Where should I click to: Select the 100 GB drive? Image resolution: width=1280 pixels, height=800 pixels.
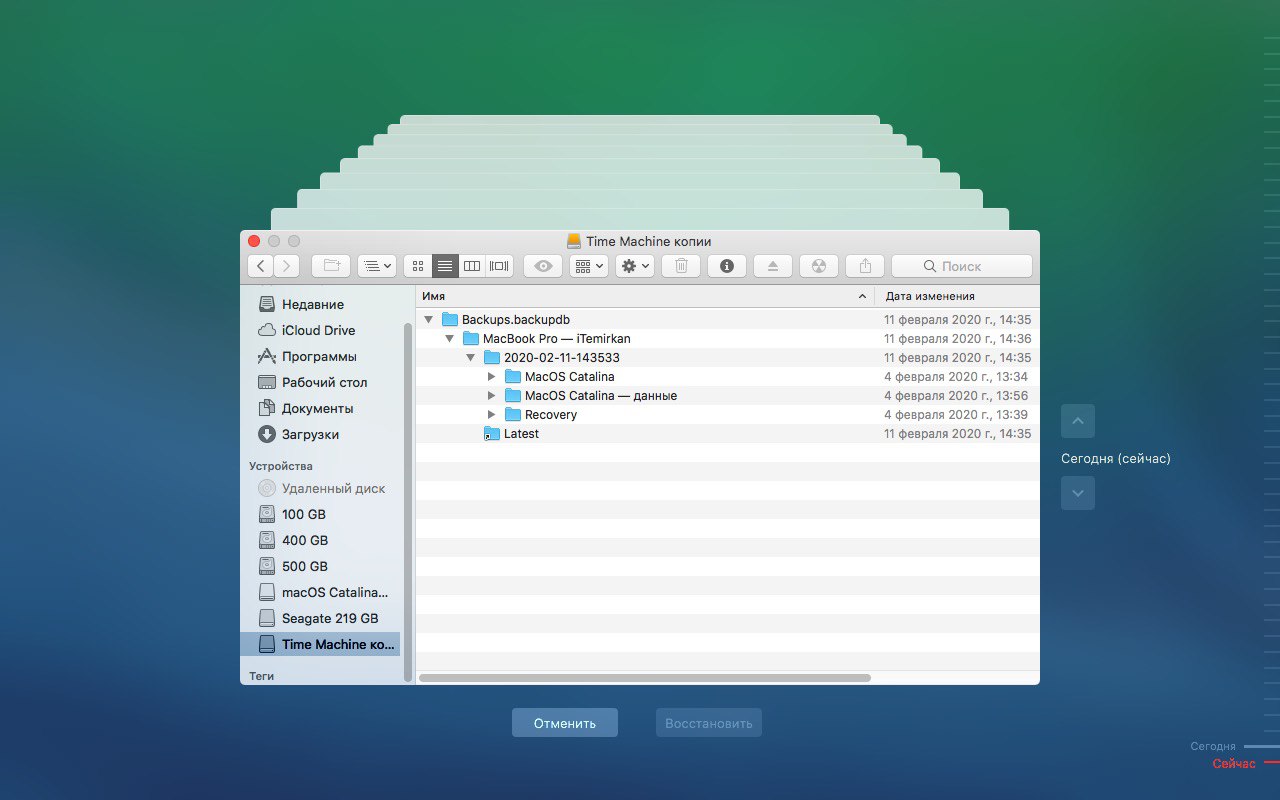(321, 514)
